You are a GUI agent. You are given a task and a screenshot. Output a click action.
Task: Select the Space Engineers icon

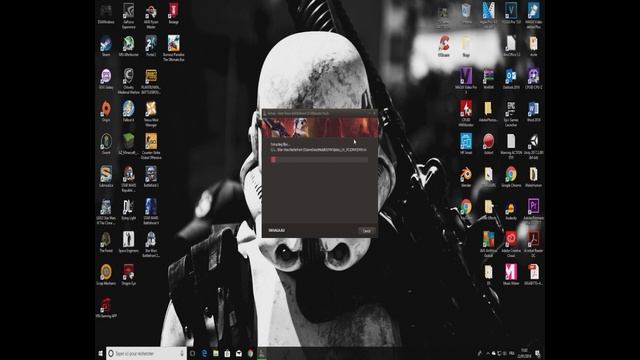[x=129, y=242]
